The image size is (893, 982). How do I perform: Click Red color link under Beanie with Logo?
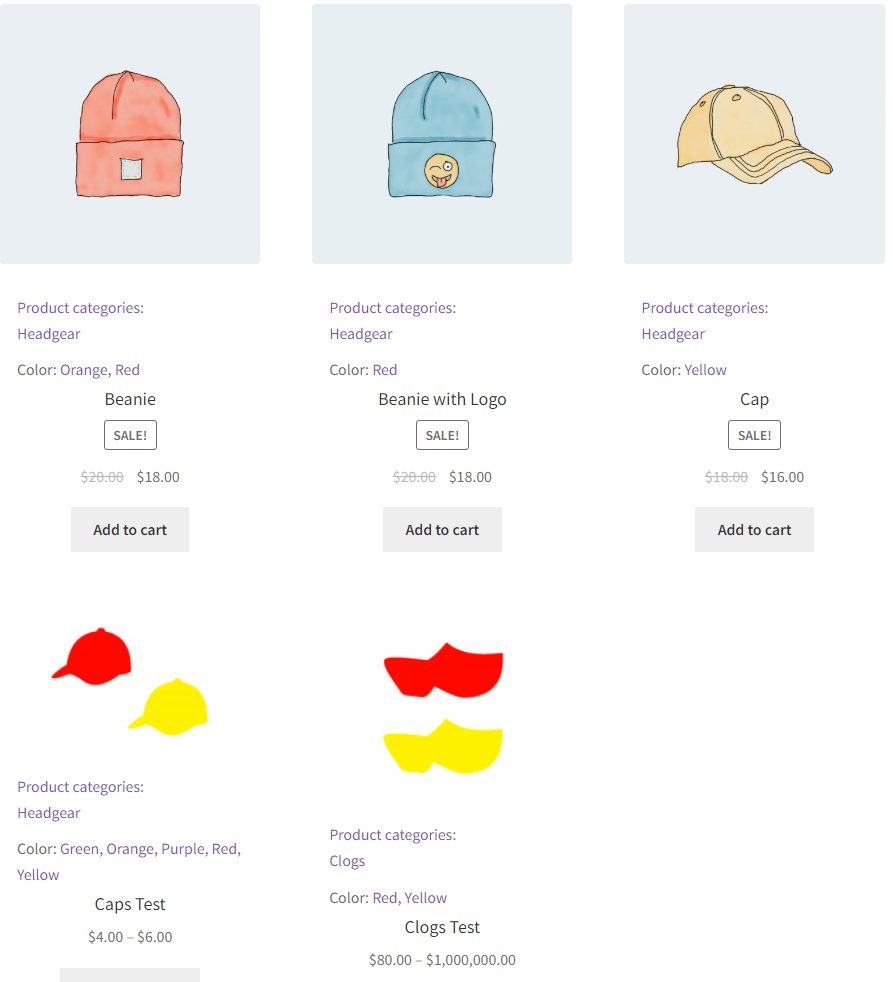(385, 370)
